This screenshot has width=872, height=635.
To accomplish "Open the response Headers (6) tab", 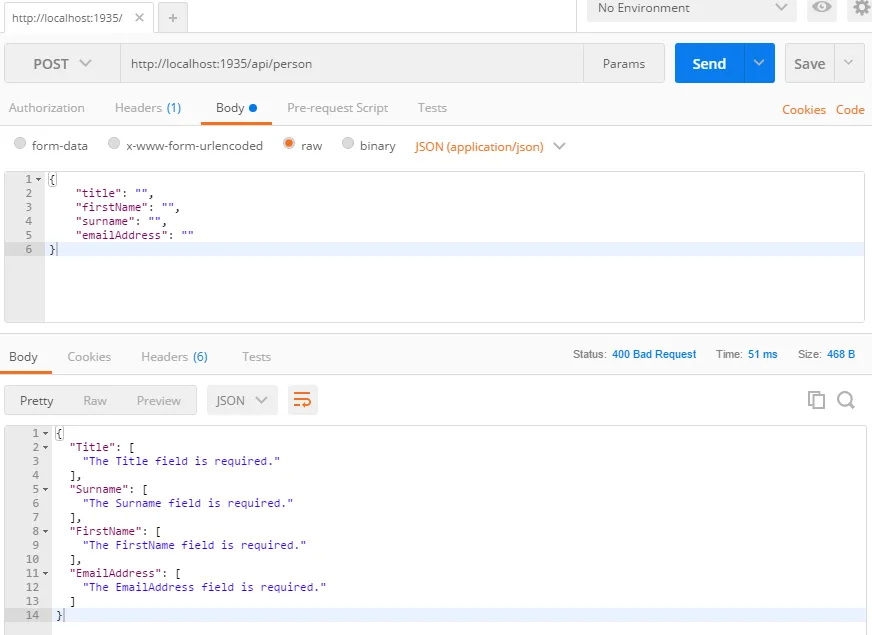I will tap(174, 356).
